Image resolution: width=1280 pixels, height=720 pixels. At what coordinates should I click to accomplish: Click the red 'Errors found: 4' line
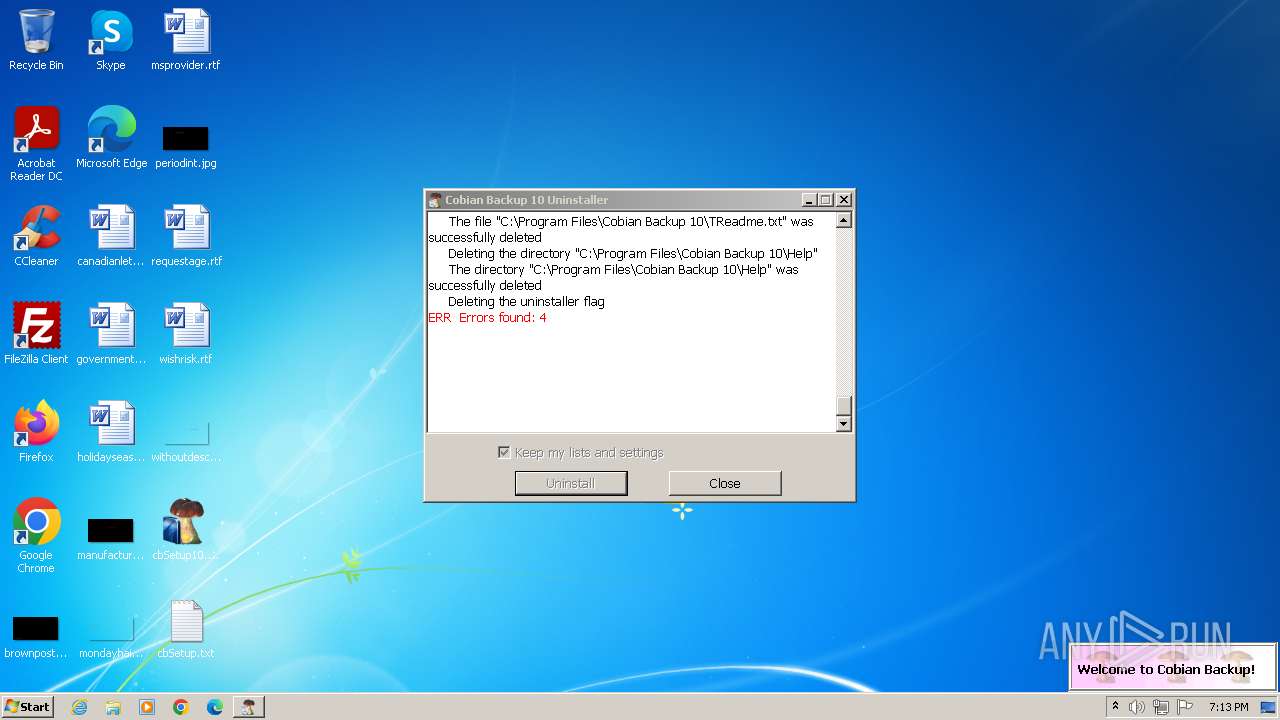[x=487, y=318]
